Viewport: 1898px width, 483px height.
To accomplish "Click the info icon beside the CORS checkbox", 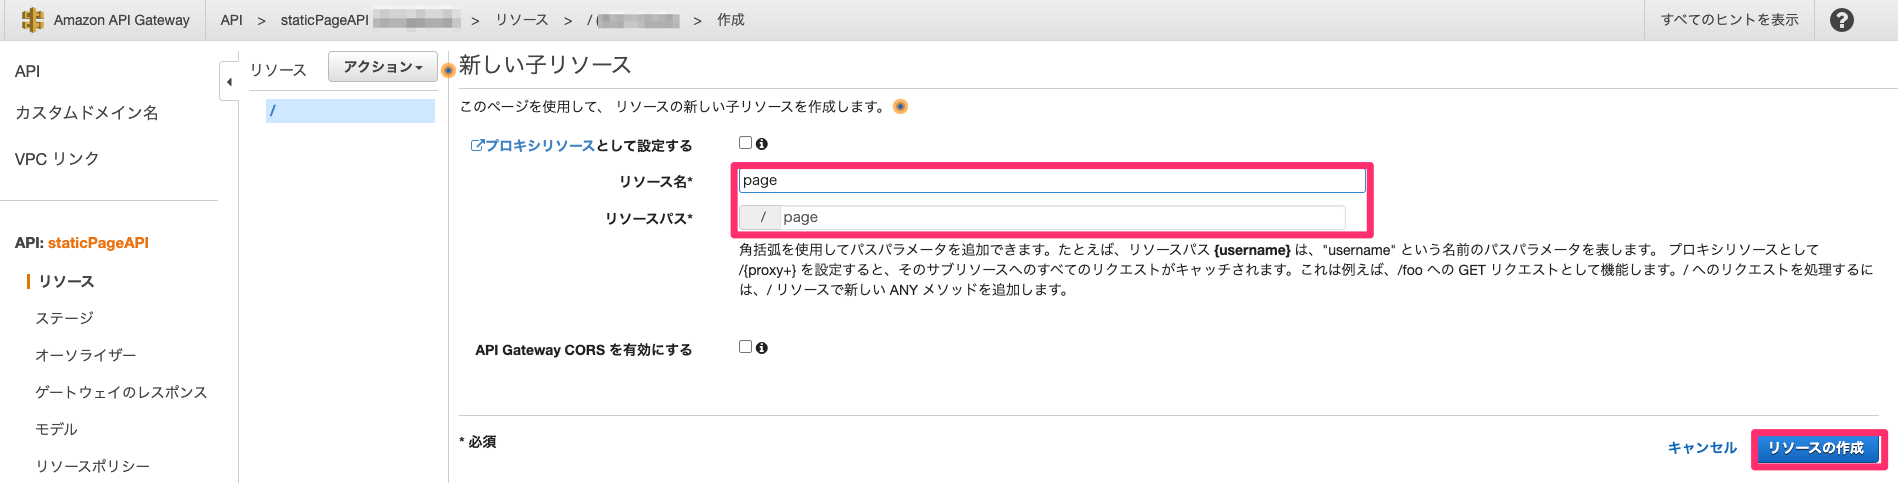I will [x=762, y=348].
